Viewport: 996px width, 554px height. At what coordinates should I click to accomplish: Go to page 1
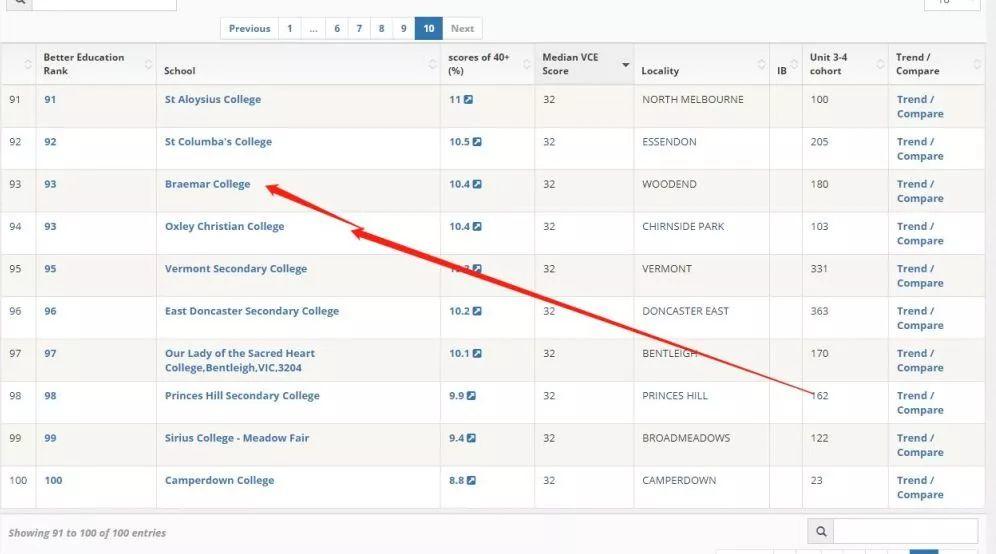pyautogui.click(x=290, y=29)
